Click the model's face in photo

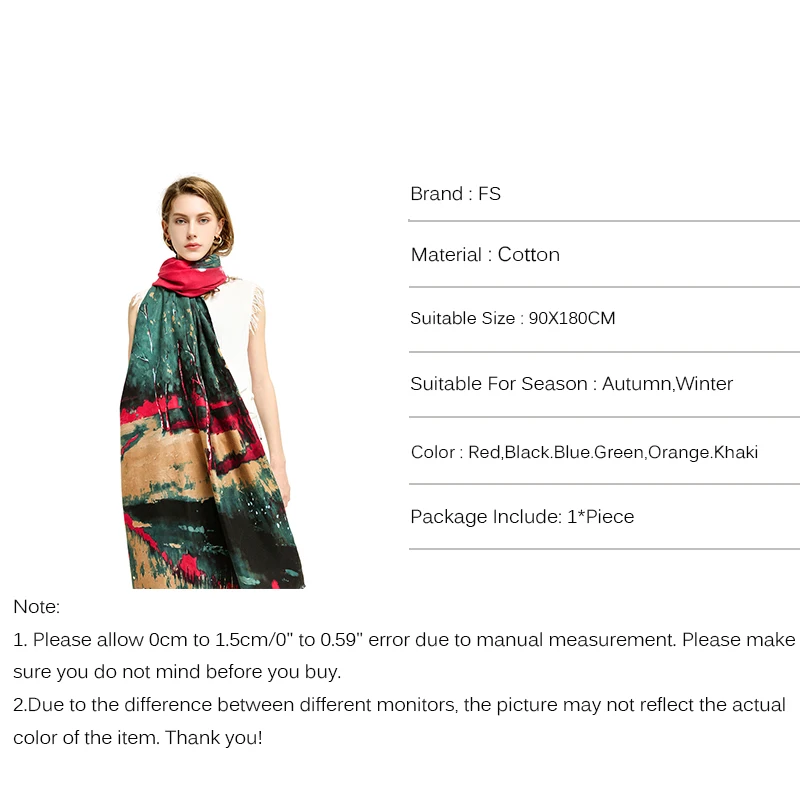191,227
